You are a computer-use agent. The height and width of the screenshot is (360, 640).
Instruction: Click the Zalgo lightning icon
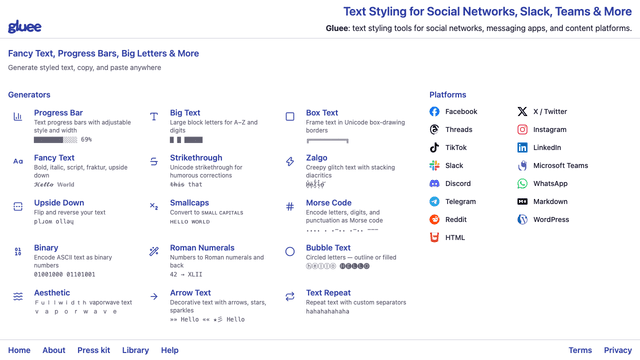point(290,162)
